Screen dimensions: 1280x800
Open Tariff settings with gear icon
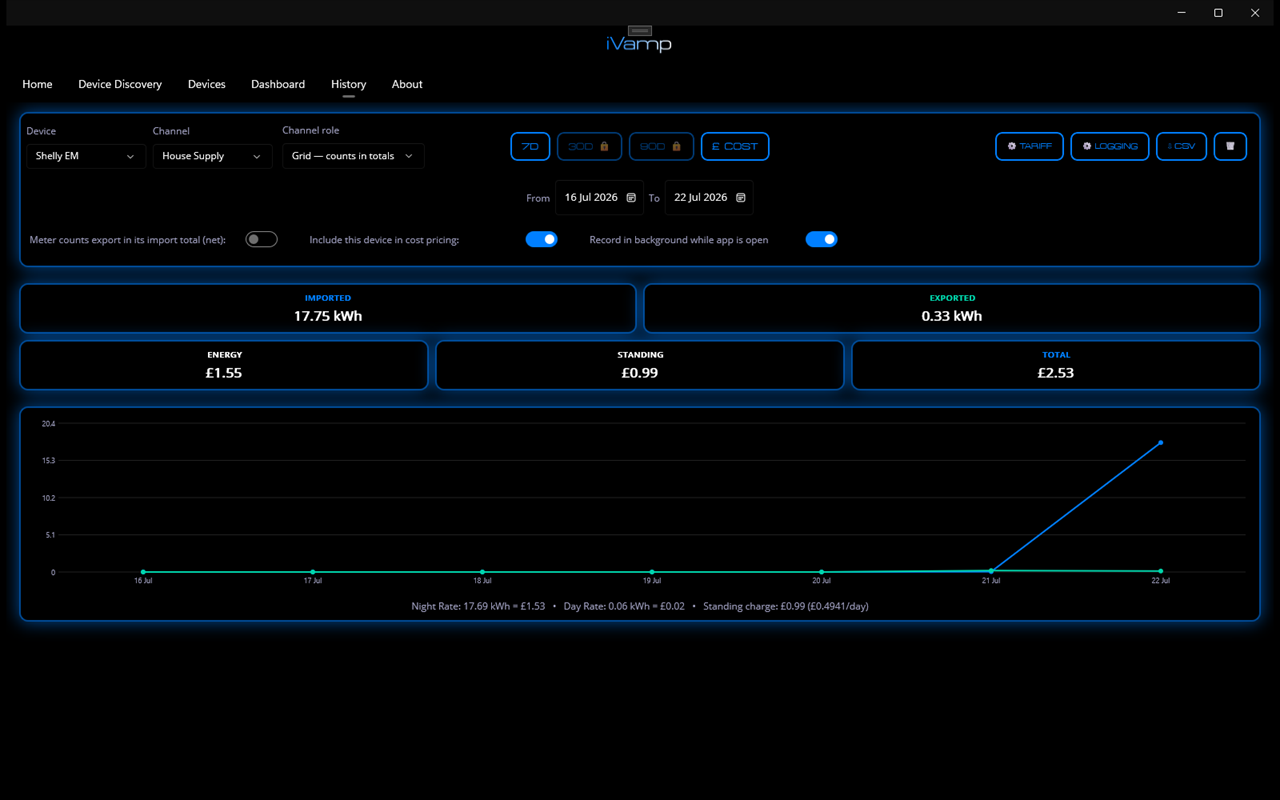[x=1029, y=146]
